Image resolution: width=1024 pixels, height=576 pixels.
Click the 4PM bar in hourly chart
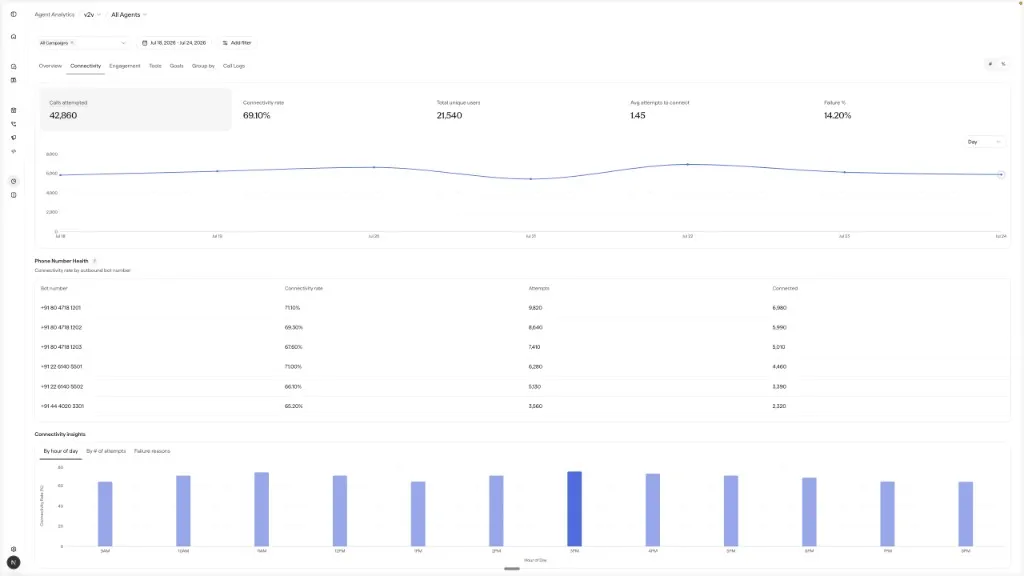point(652,510)
